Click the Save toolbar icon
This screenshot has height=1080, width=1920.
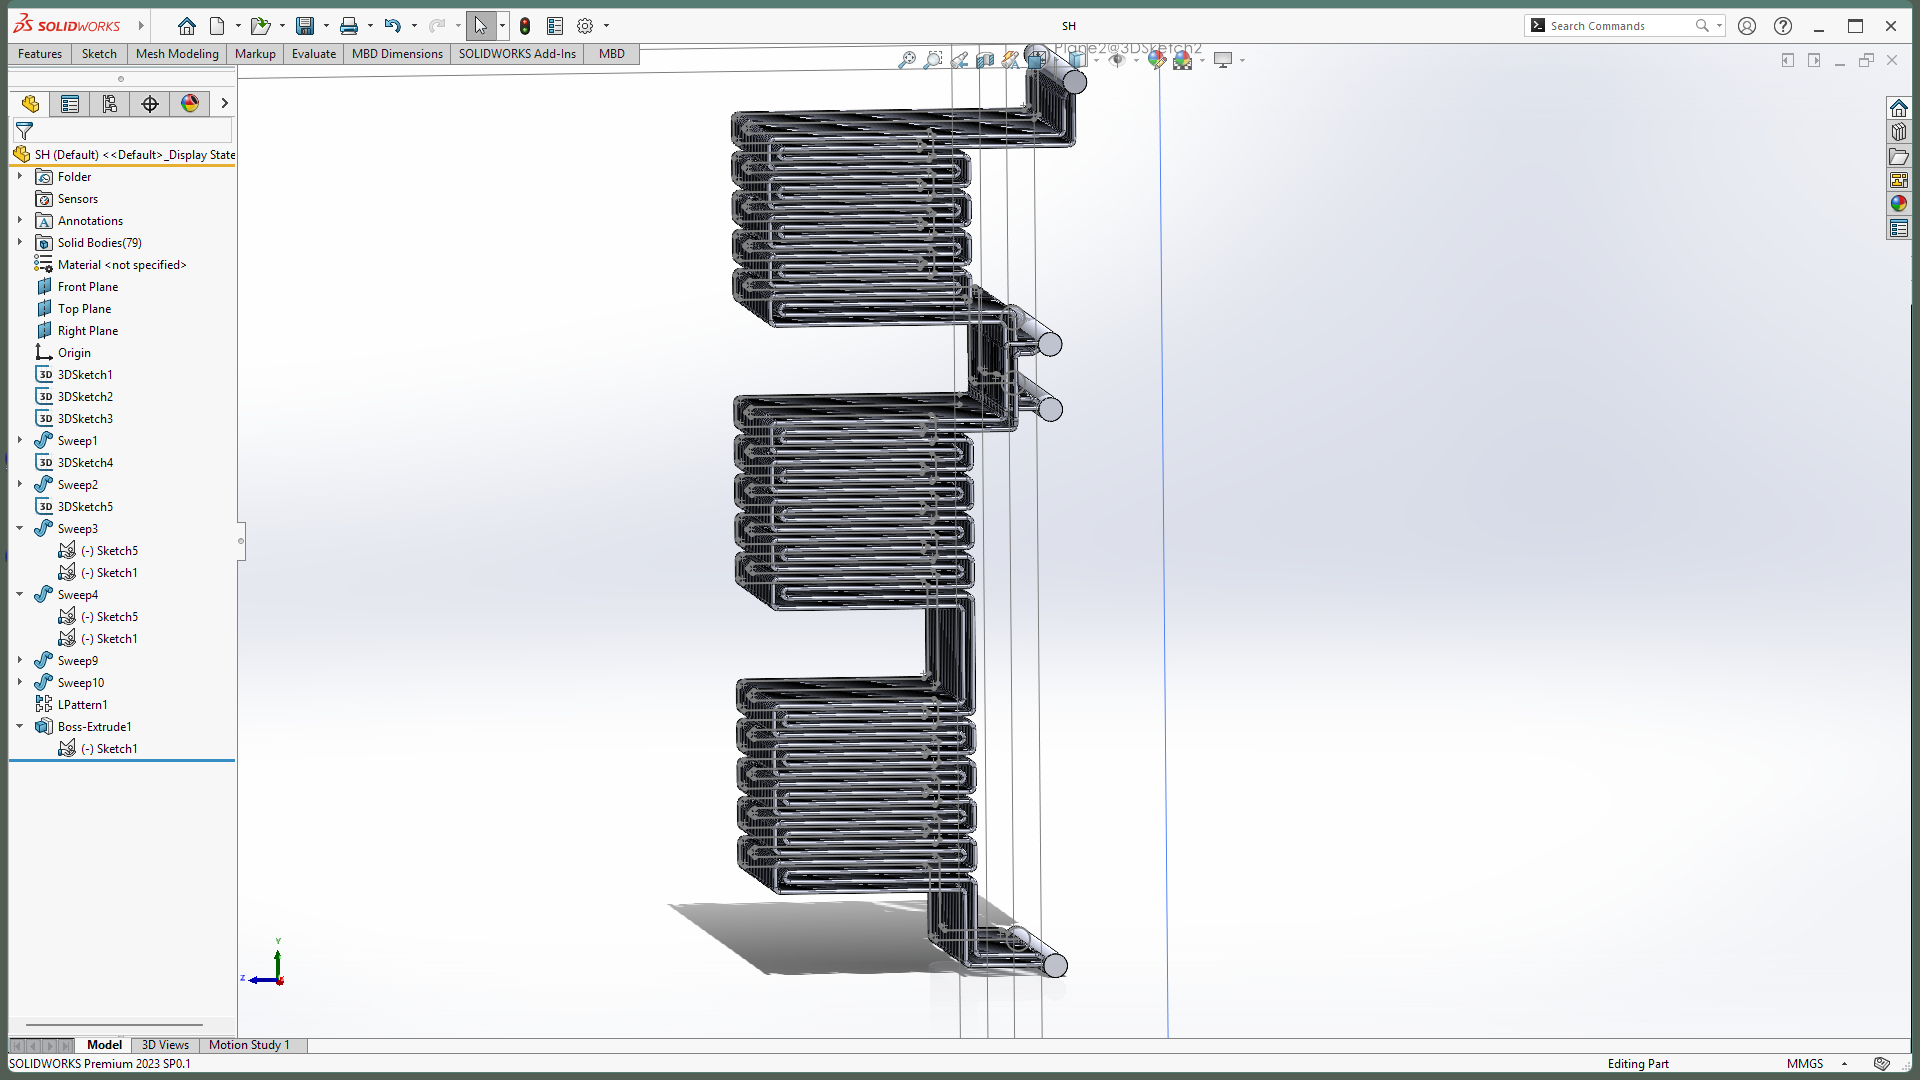coord(305,26)
